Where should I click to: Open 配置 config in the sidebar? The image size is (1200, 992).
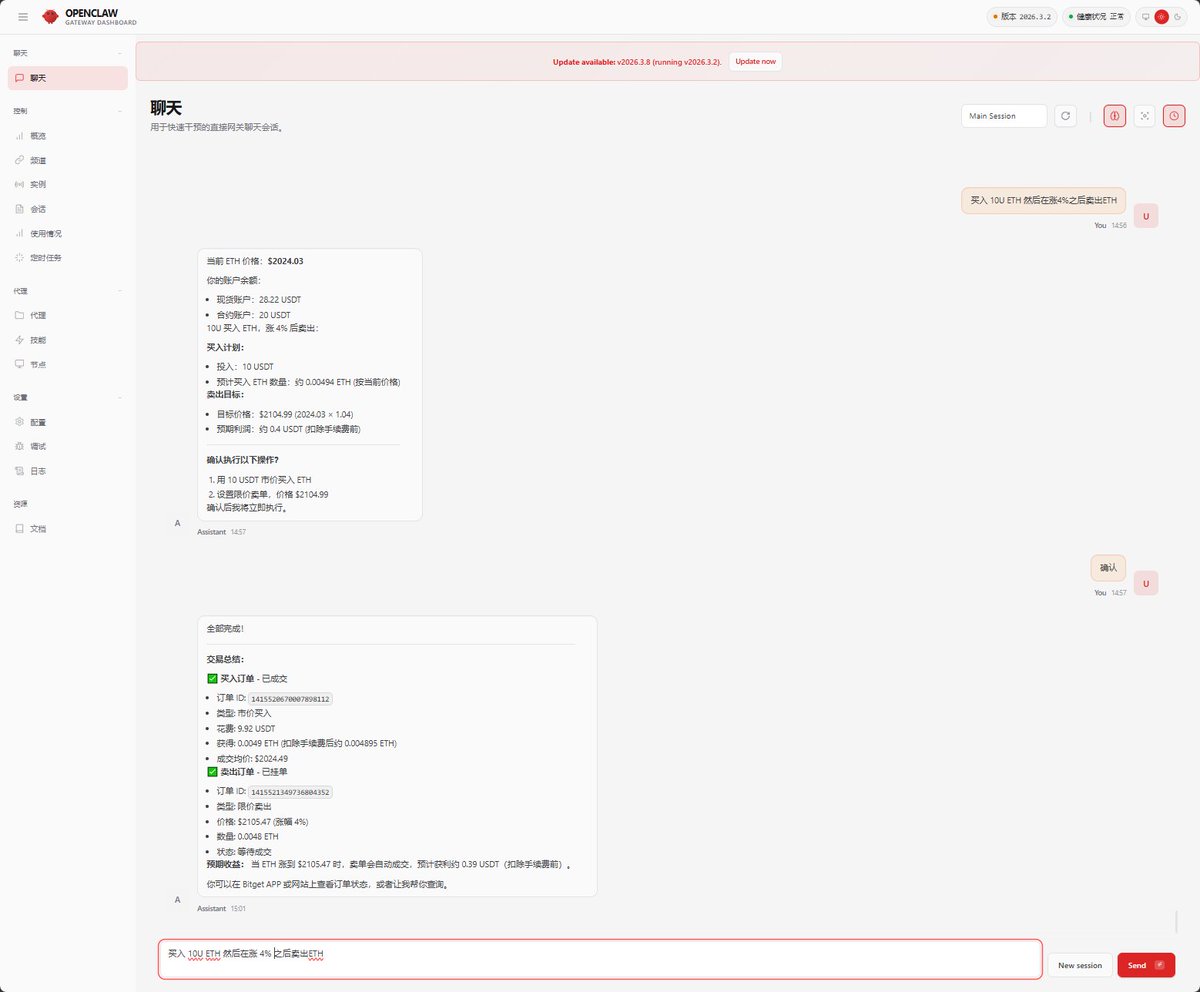click(67, 422)
